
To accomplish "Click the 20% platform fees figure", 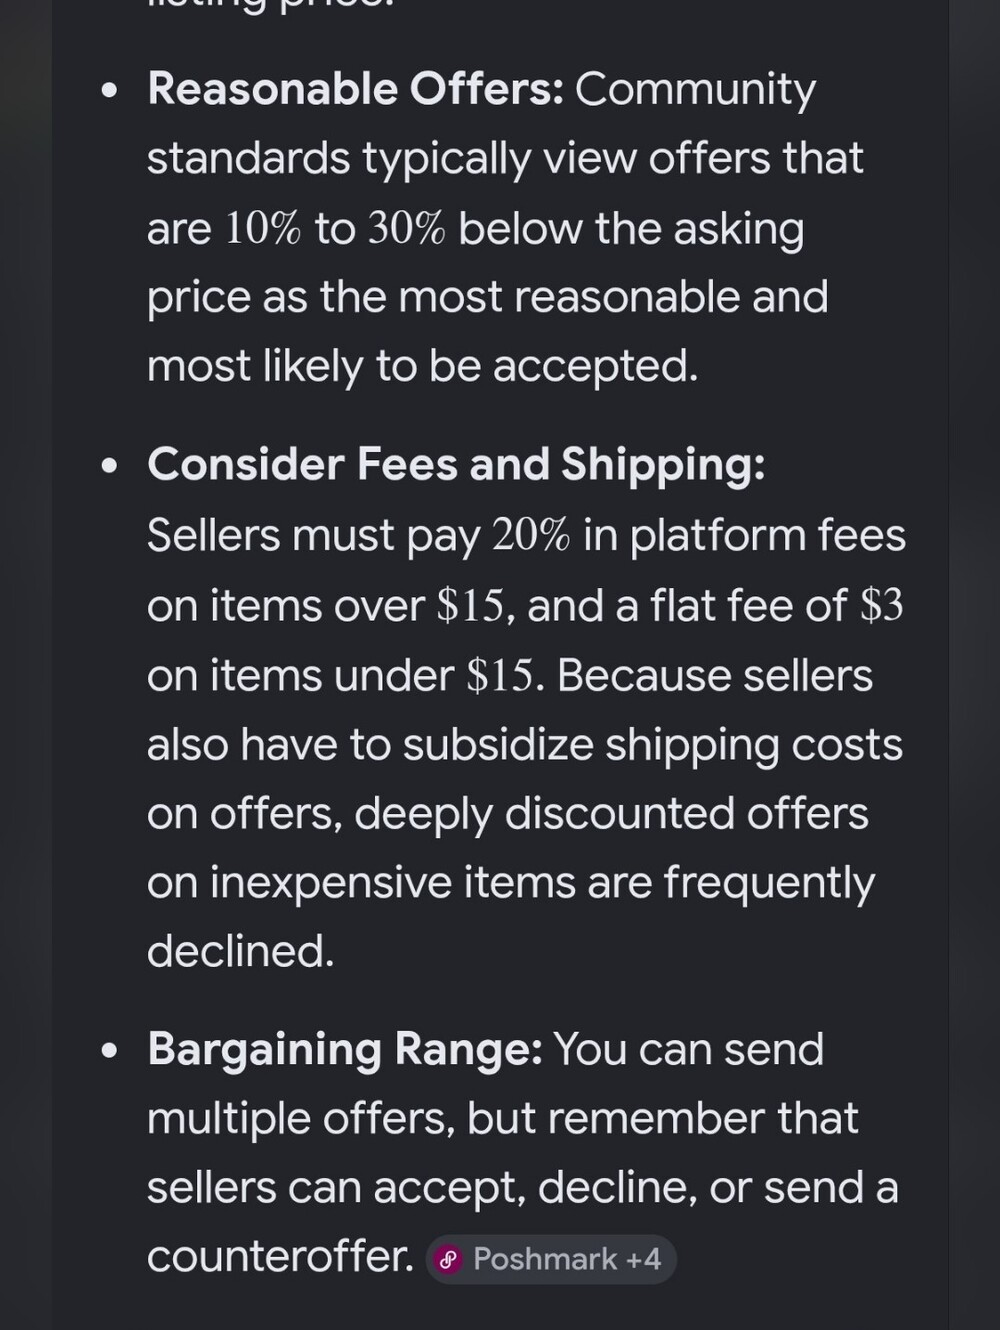I will [x=530, y=535].
